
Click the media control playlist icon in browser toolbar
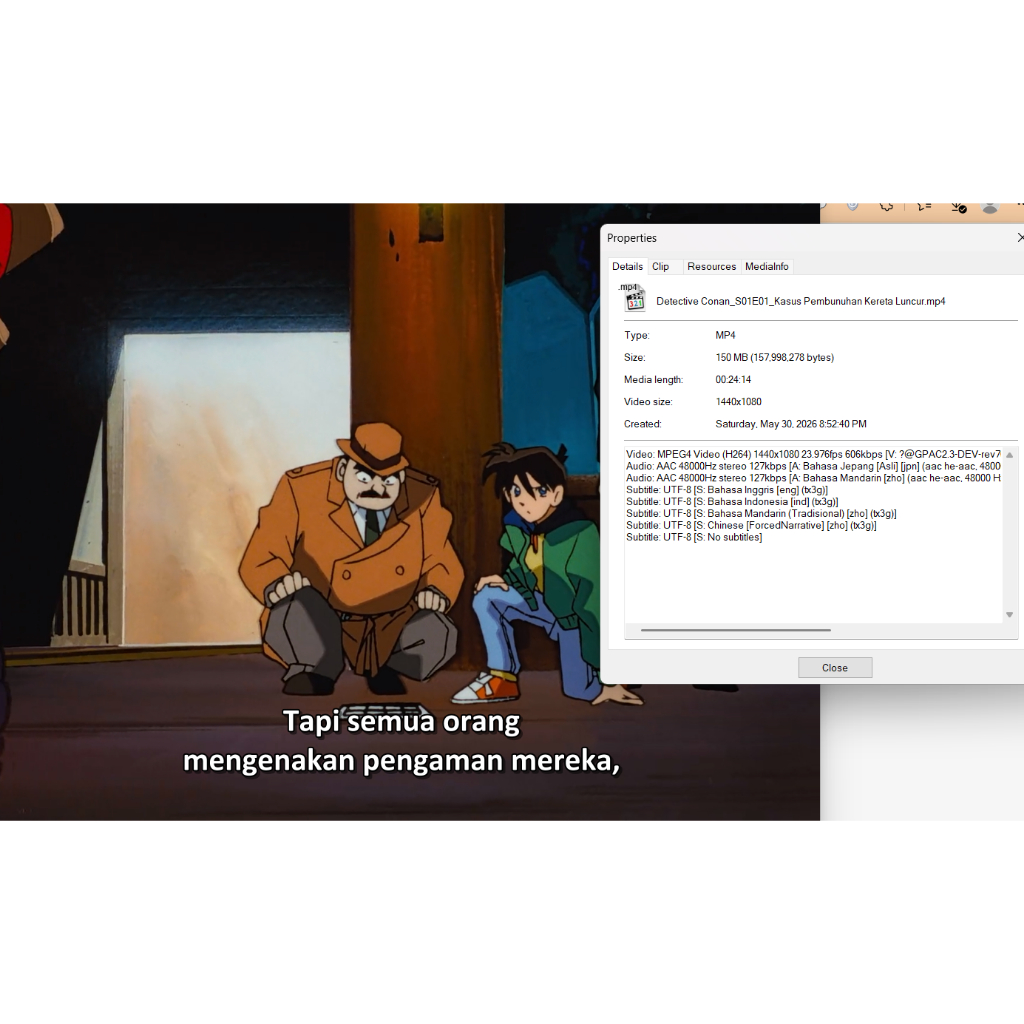(x=923, y=207)
